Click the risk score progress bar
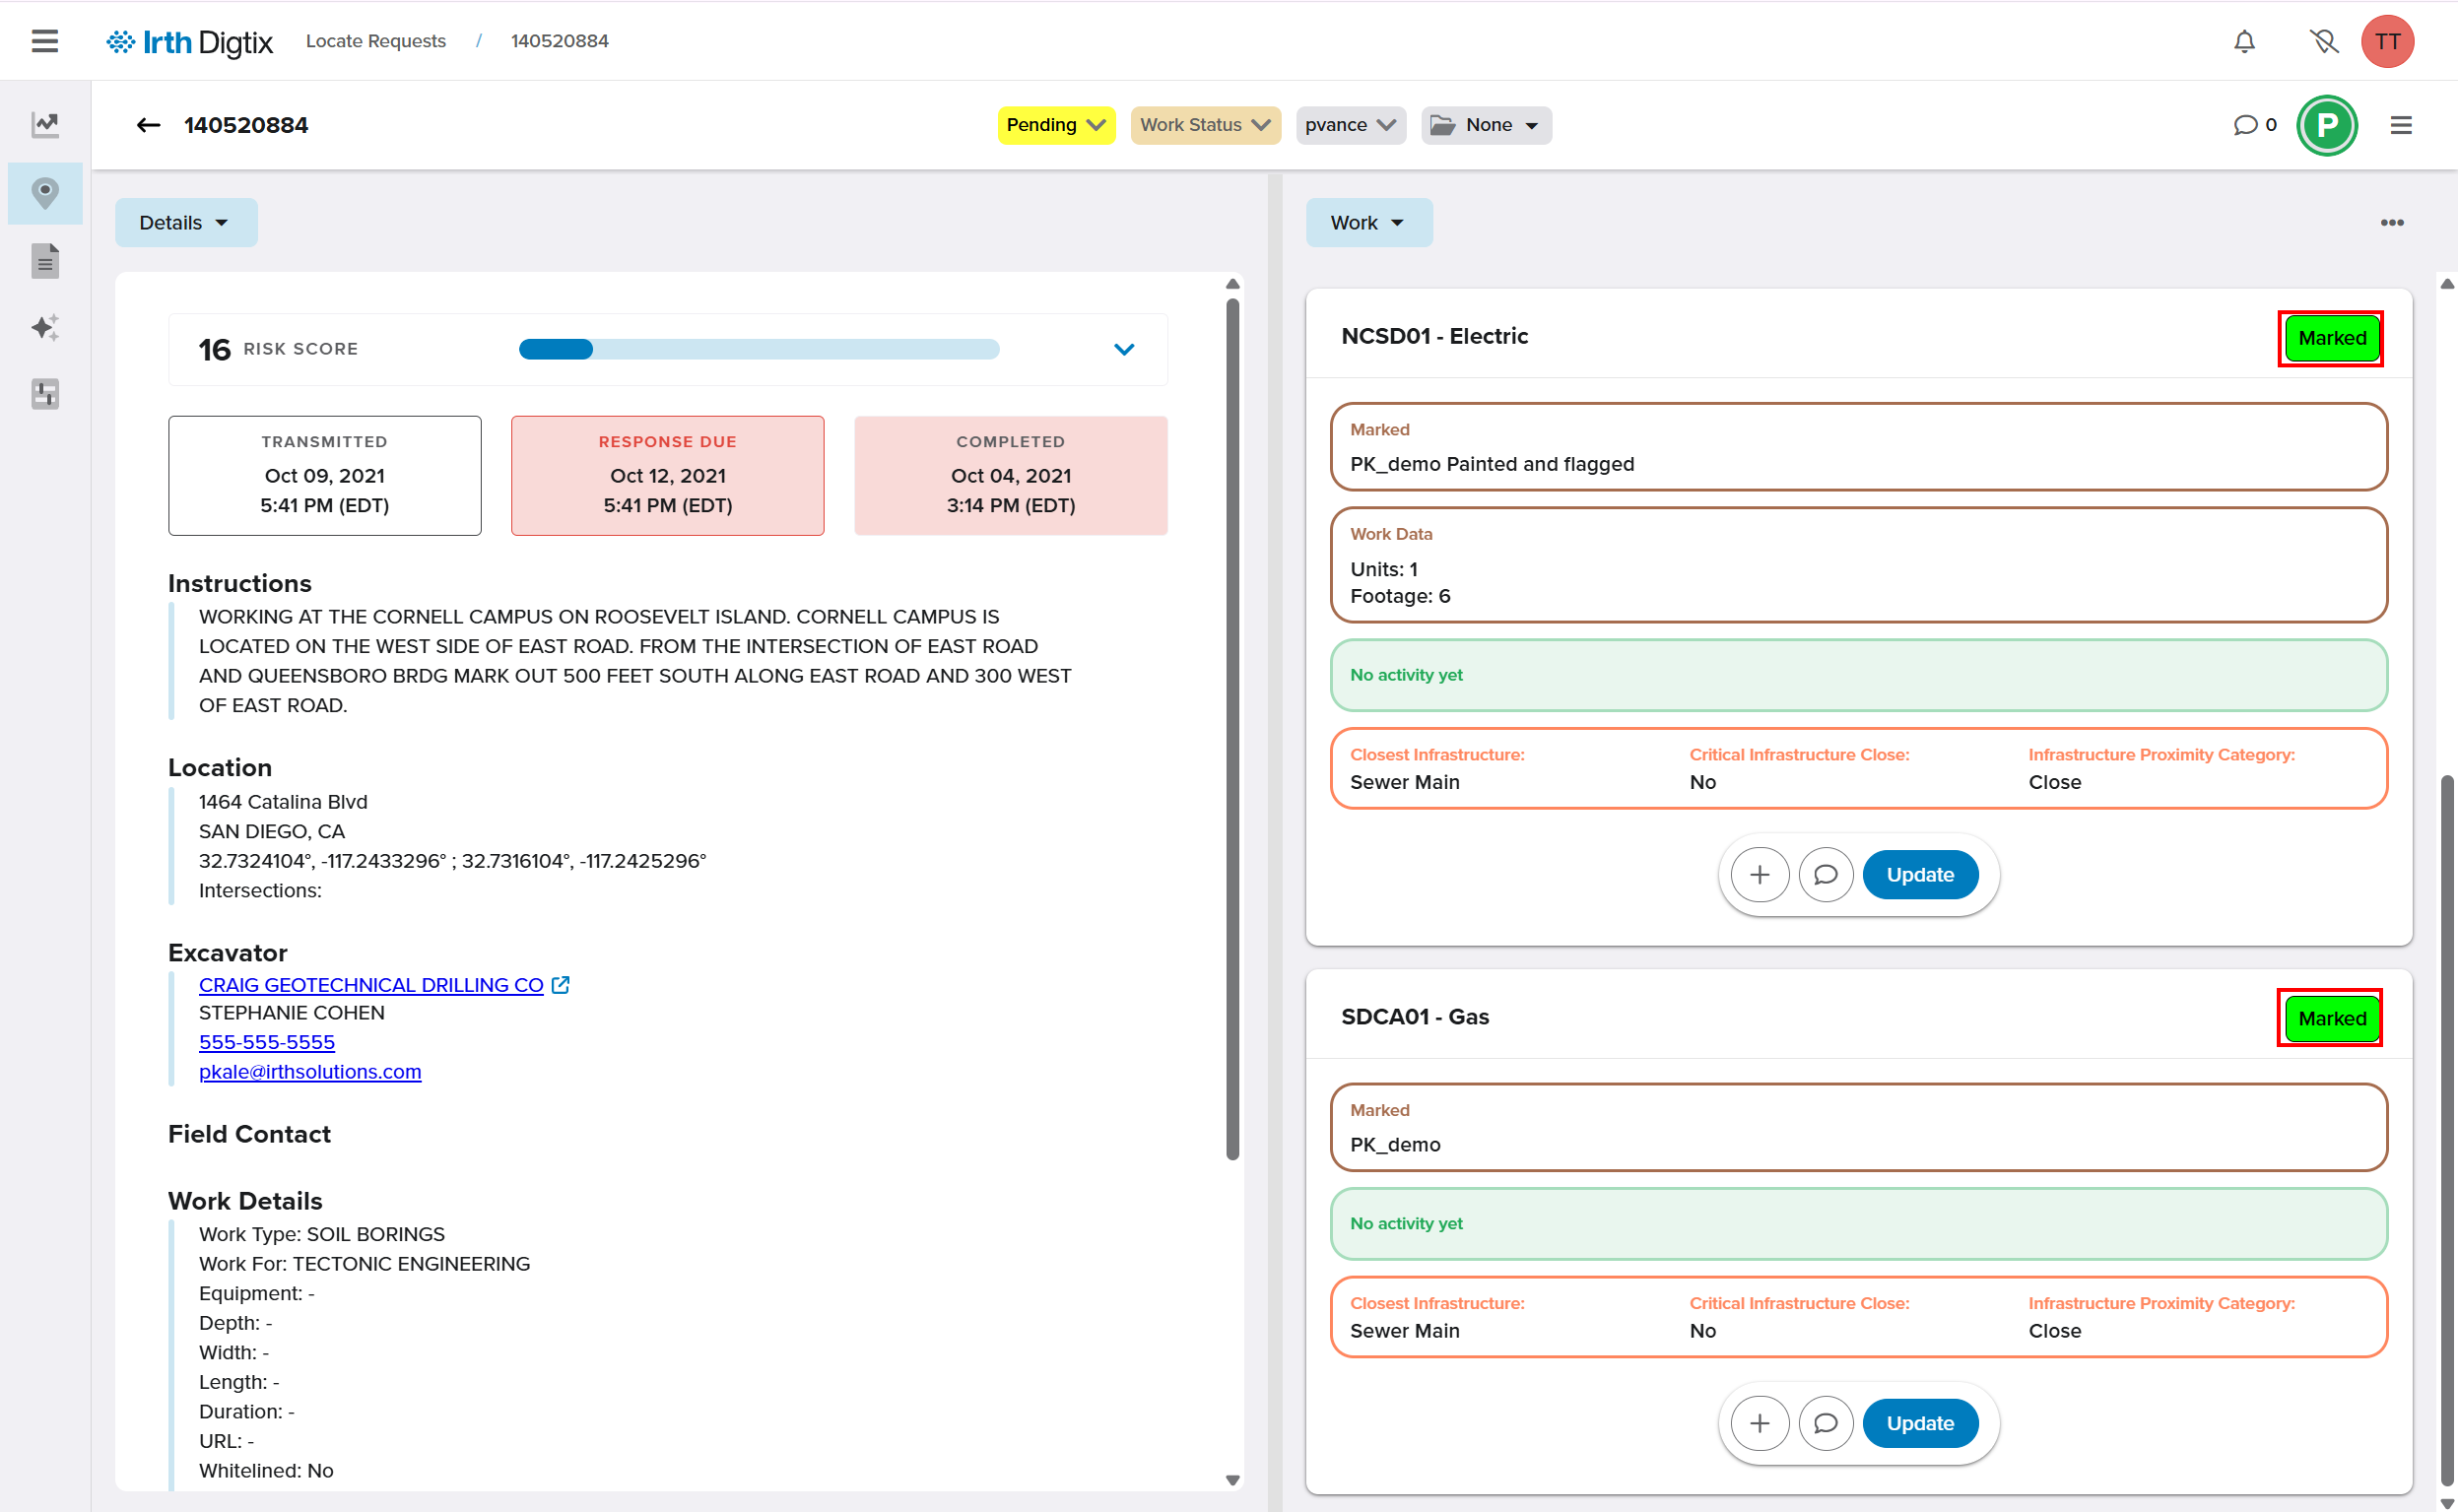Screen dimensions: 2458x1512 click(x=758, y=349)
